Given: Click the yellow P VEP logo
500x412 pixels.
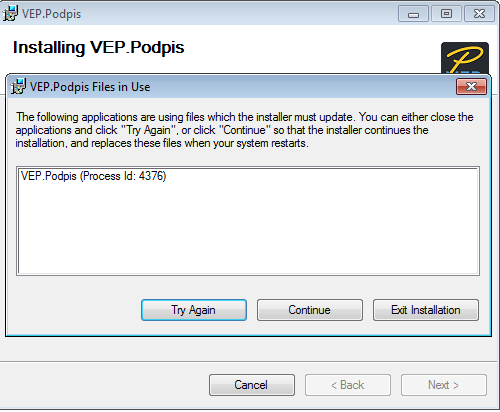Looking at the screenshot, I should point(465,58).
